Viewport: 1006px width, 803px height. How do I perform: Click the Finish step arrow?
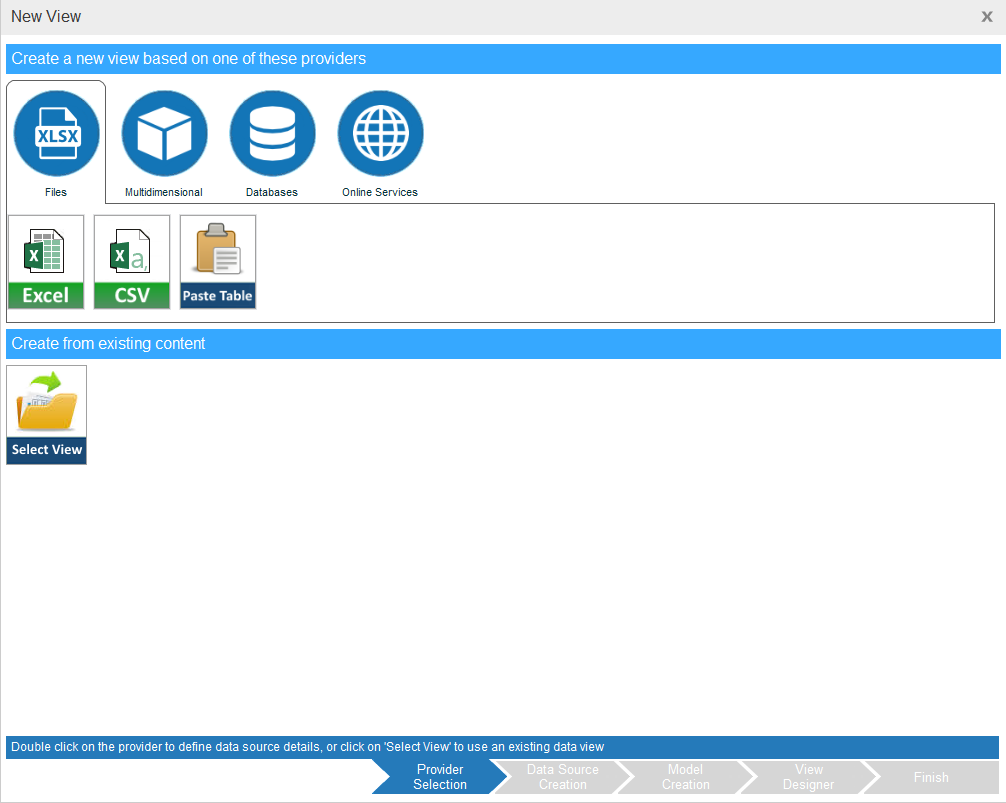pyautogui.click(x=930, y=777)
